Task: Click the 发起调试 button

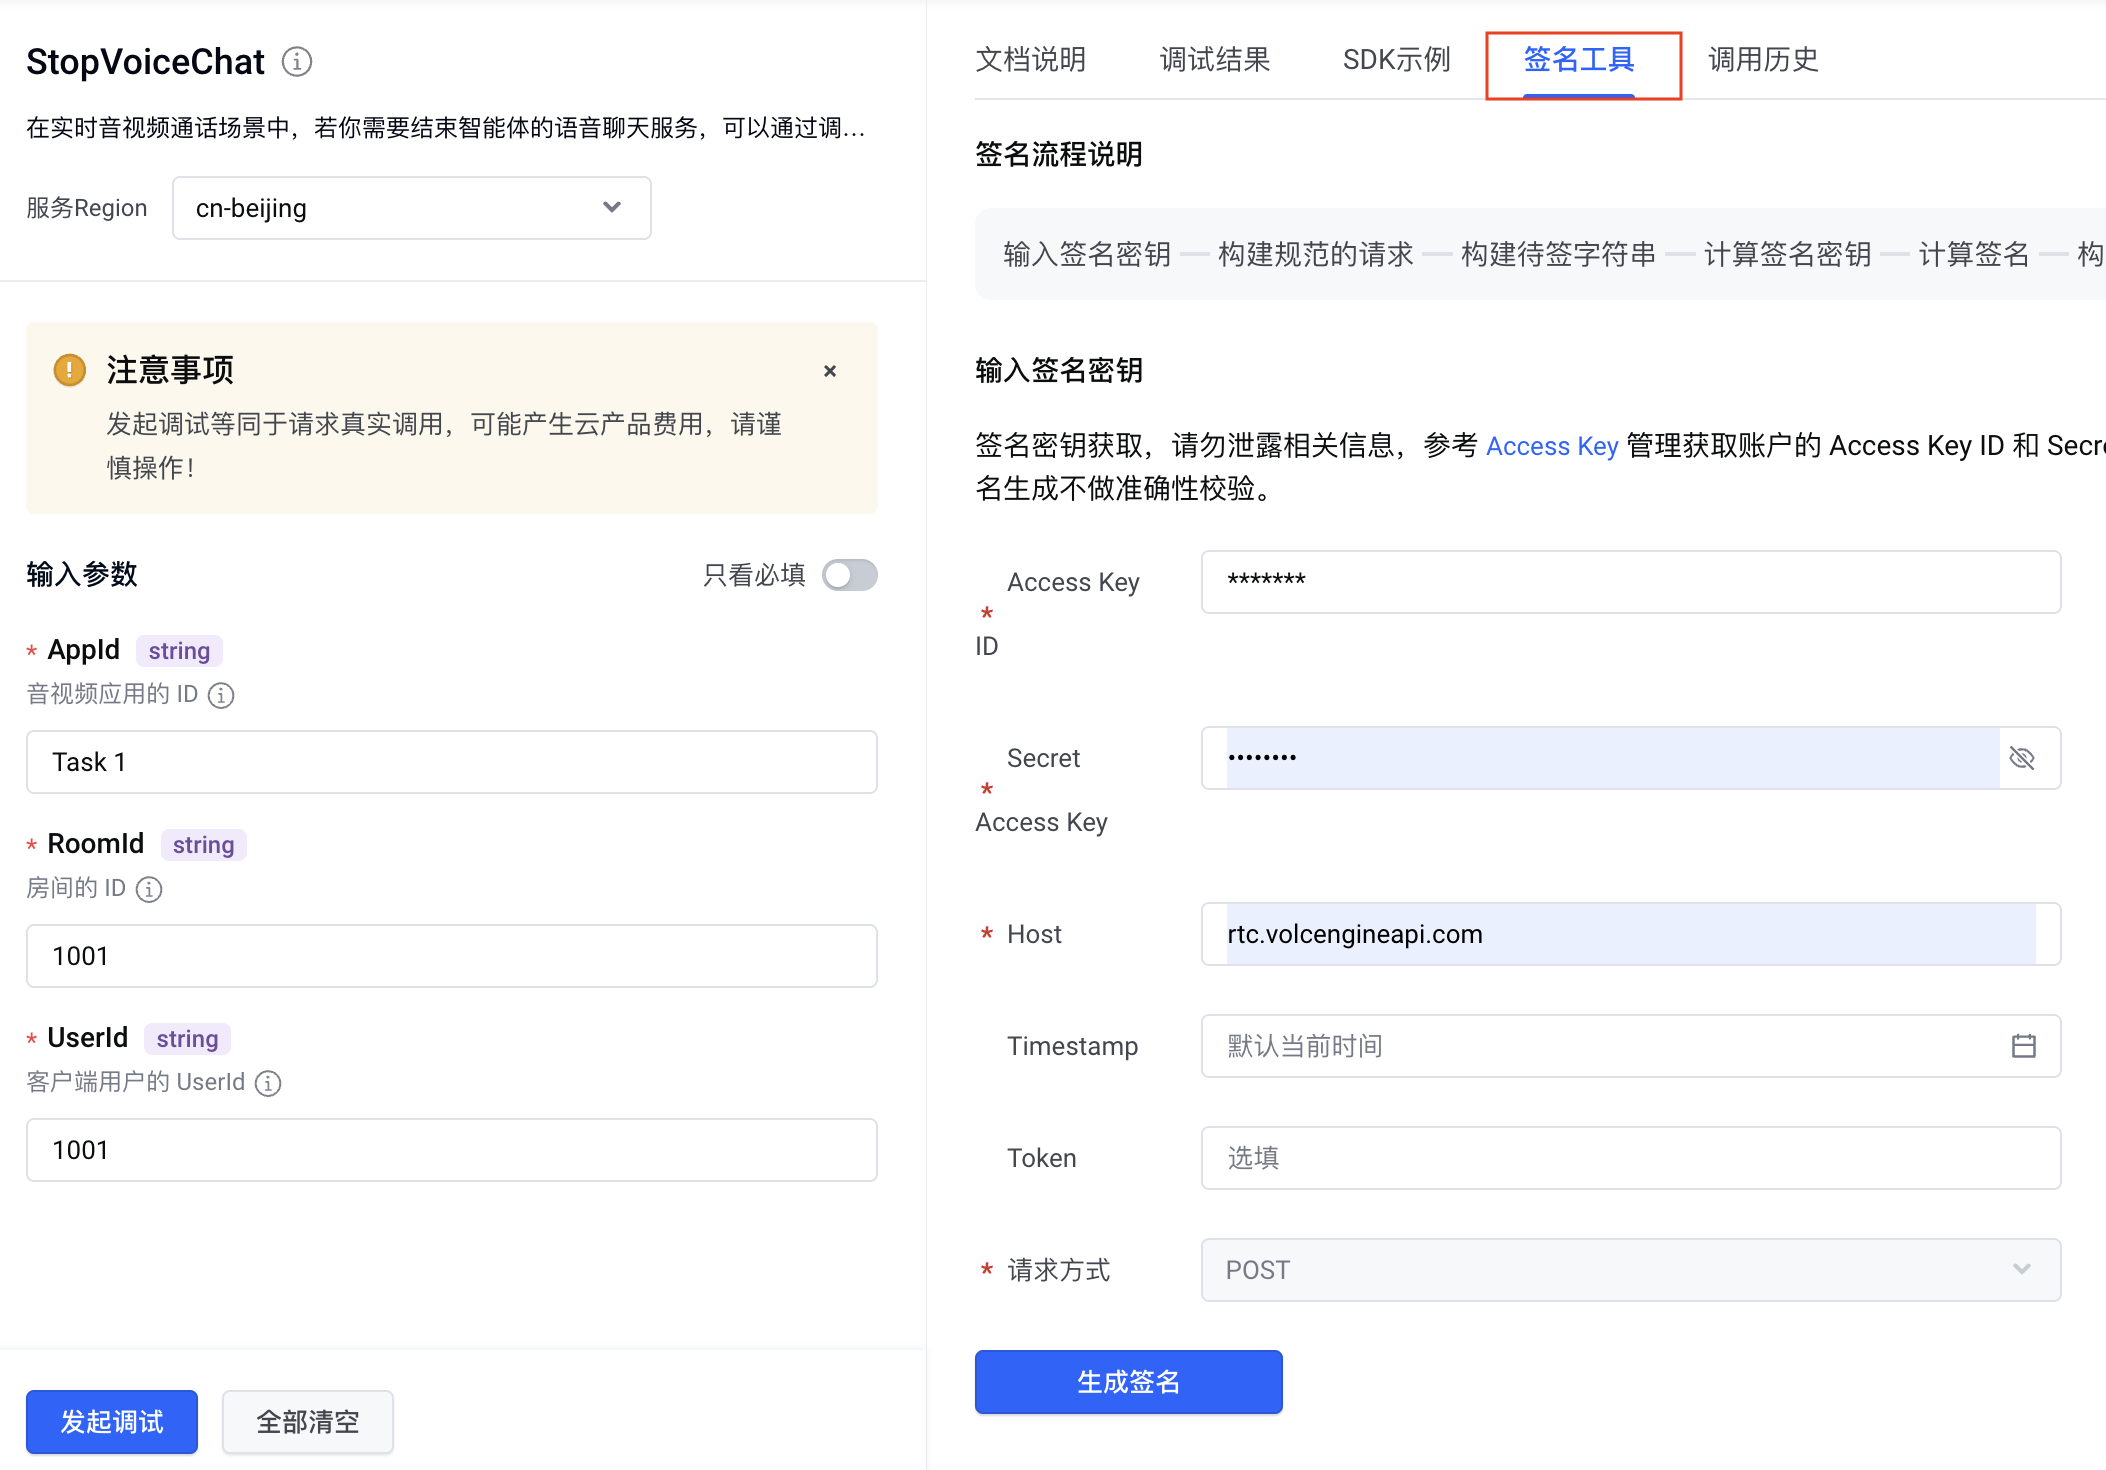Action: pos(112,1422)
